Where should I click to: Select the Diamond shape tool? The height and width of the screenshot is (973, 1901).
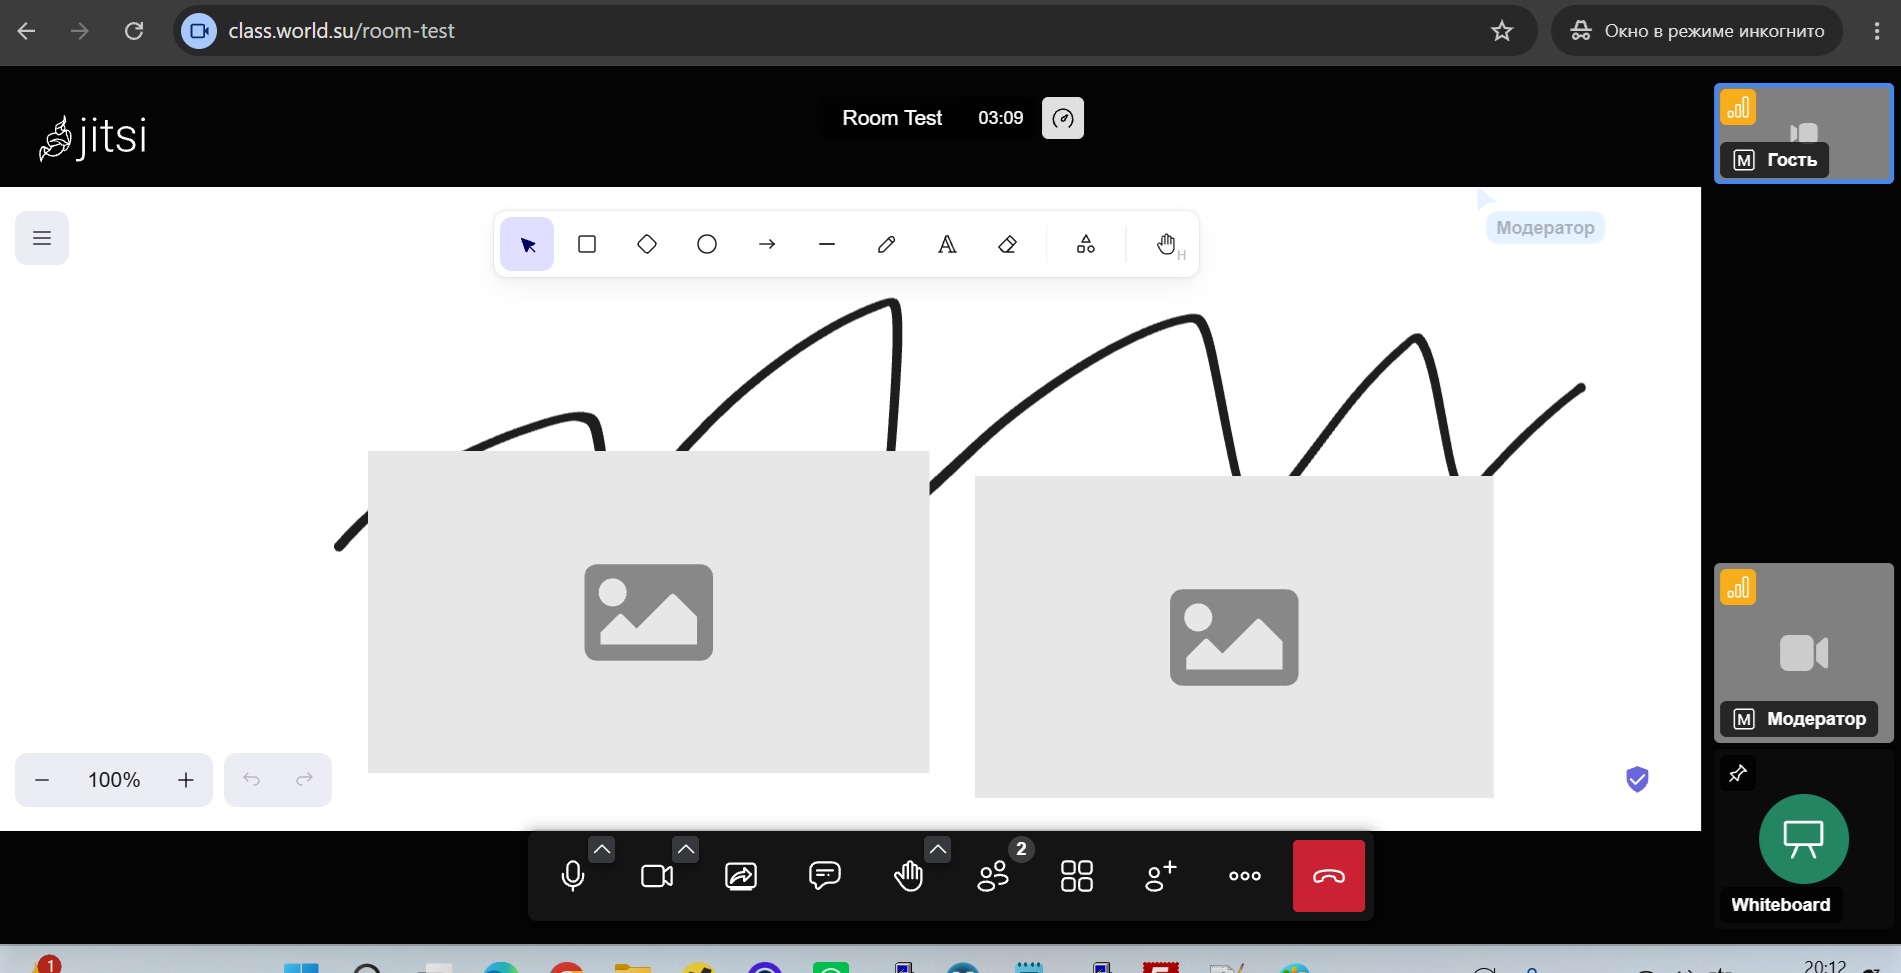pos(647,244)
